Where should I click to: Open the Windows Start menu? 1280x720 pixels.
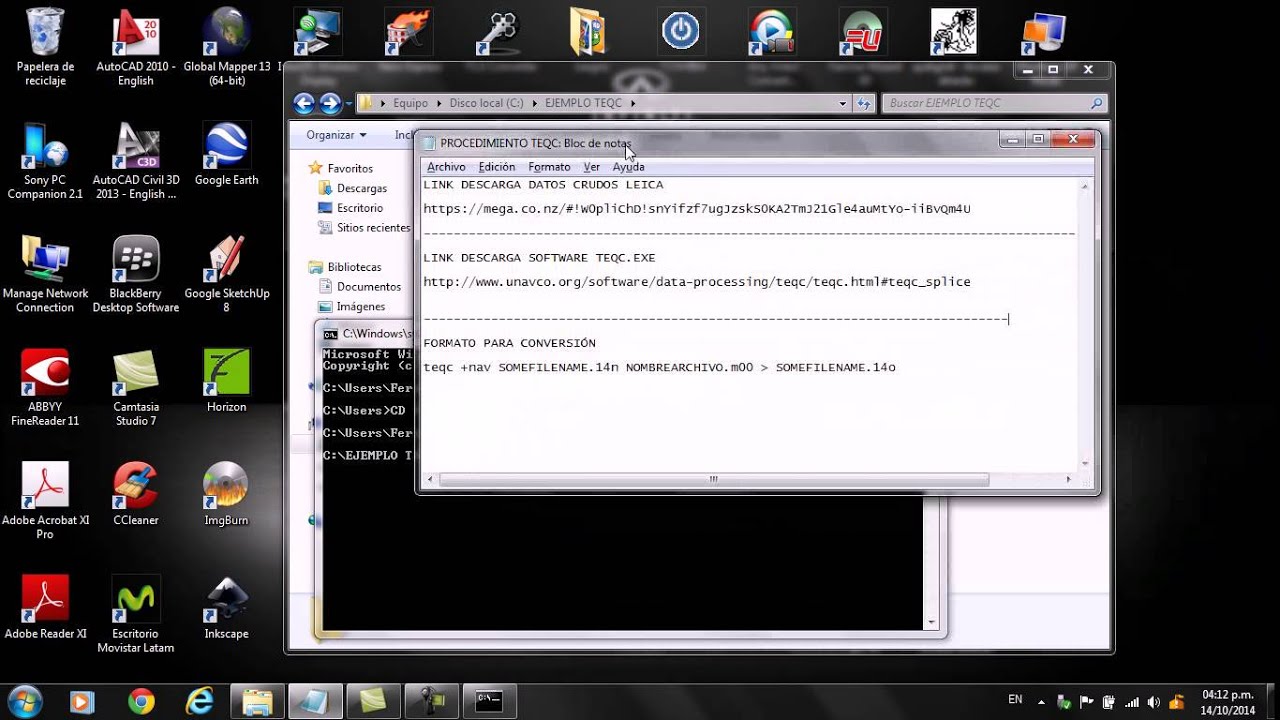tap(24, 701)
